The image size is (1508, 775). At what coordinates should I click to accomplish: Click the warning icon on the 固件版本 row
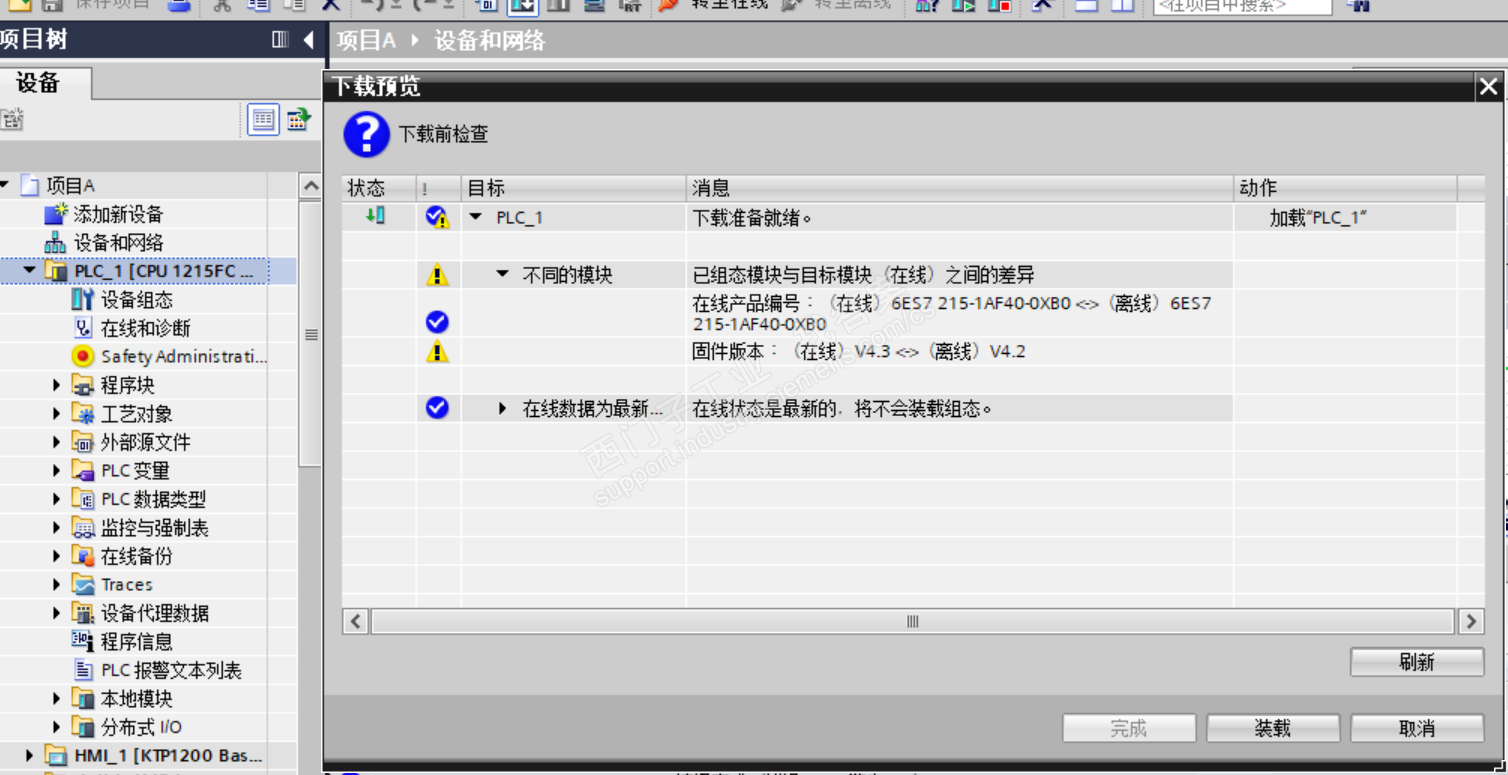pyautogui.click(x=437, y=351)
